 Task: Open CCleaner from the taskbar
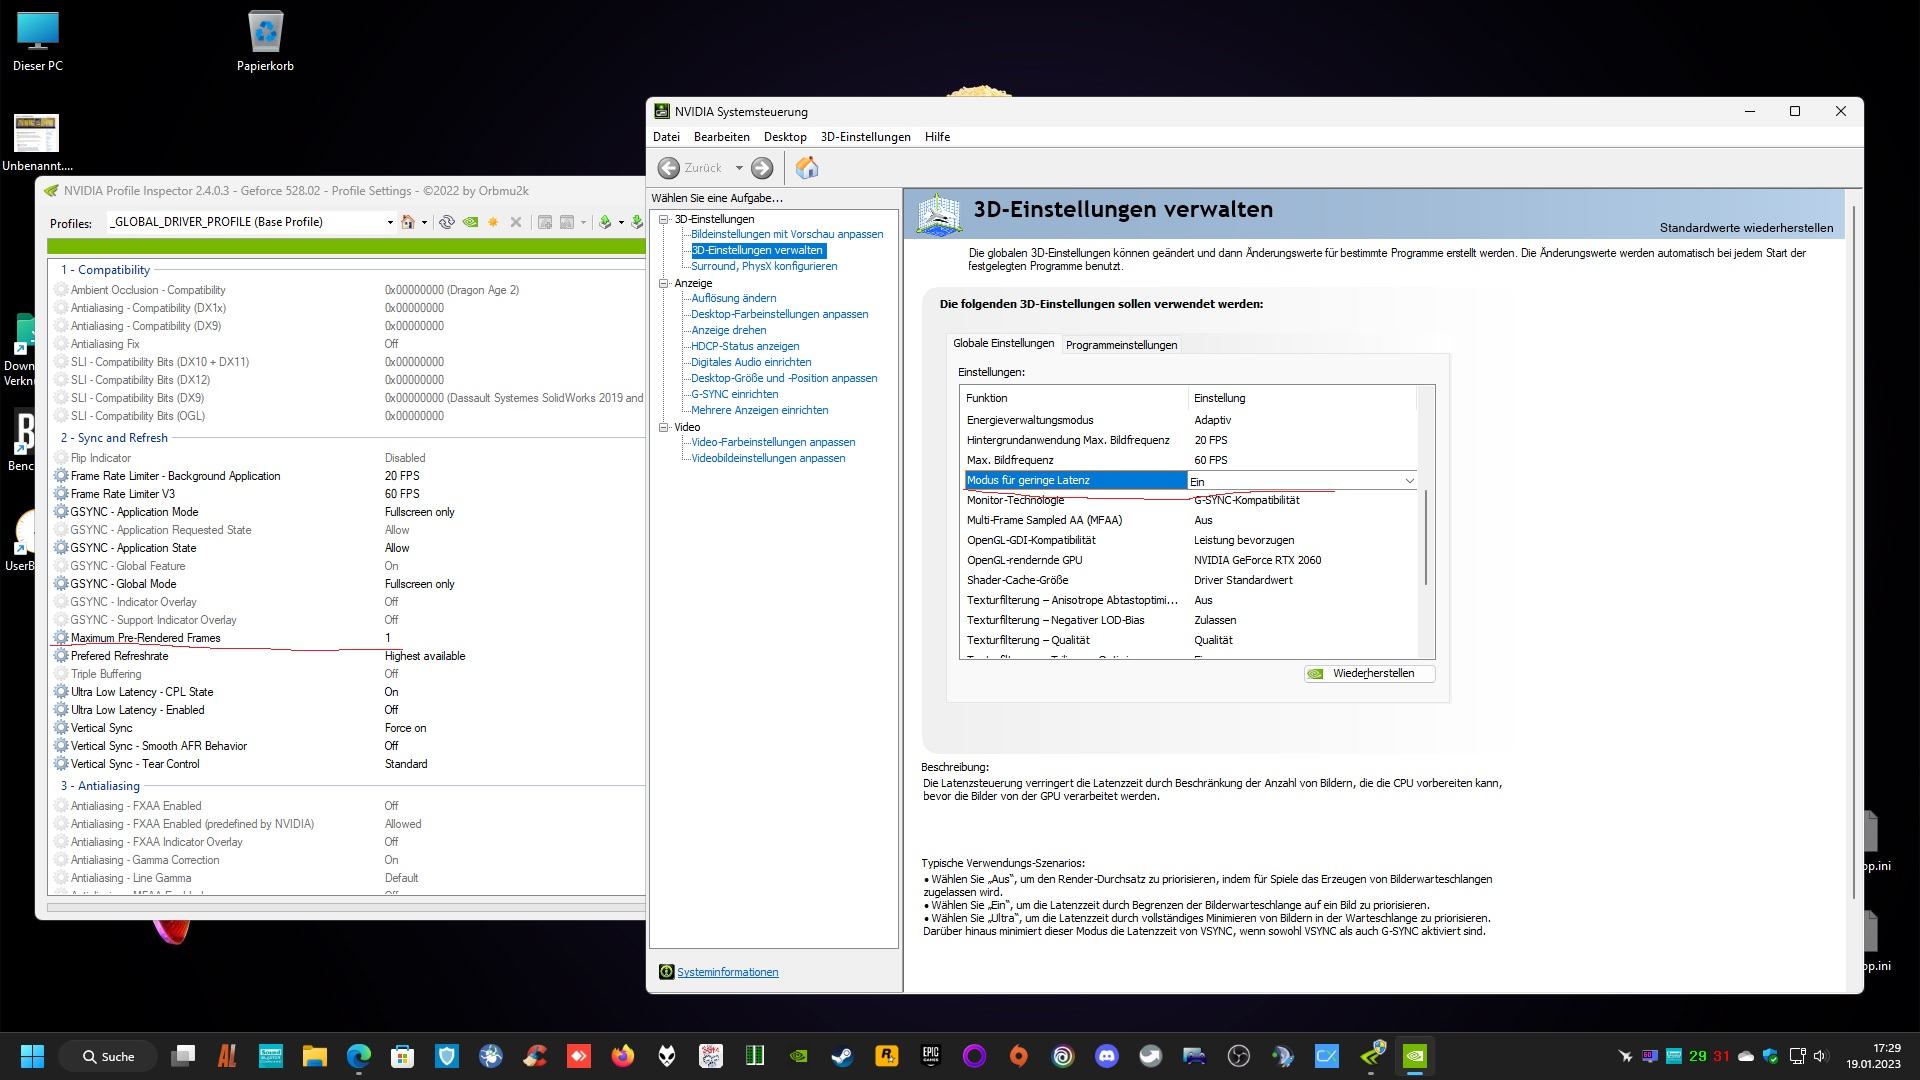tap(534, 1056)
